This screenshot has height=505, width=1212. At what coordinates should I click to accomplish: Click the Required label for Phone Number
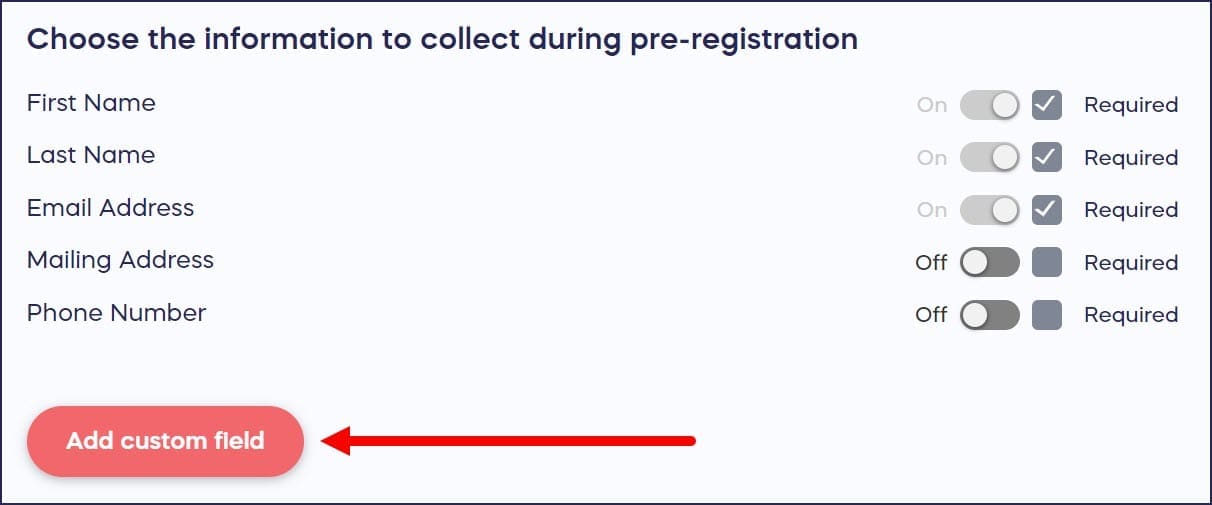pos(1131,315)
